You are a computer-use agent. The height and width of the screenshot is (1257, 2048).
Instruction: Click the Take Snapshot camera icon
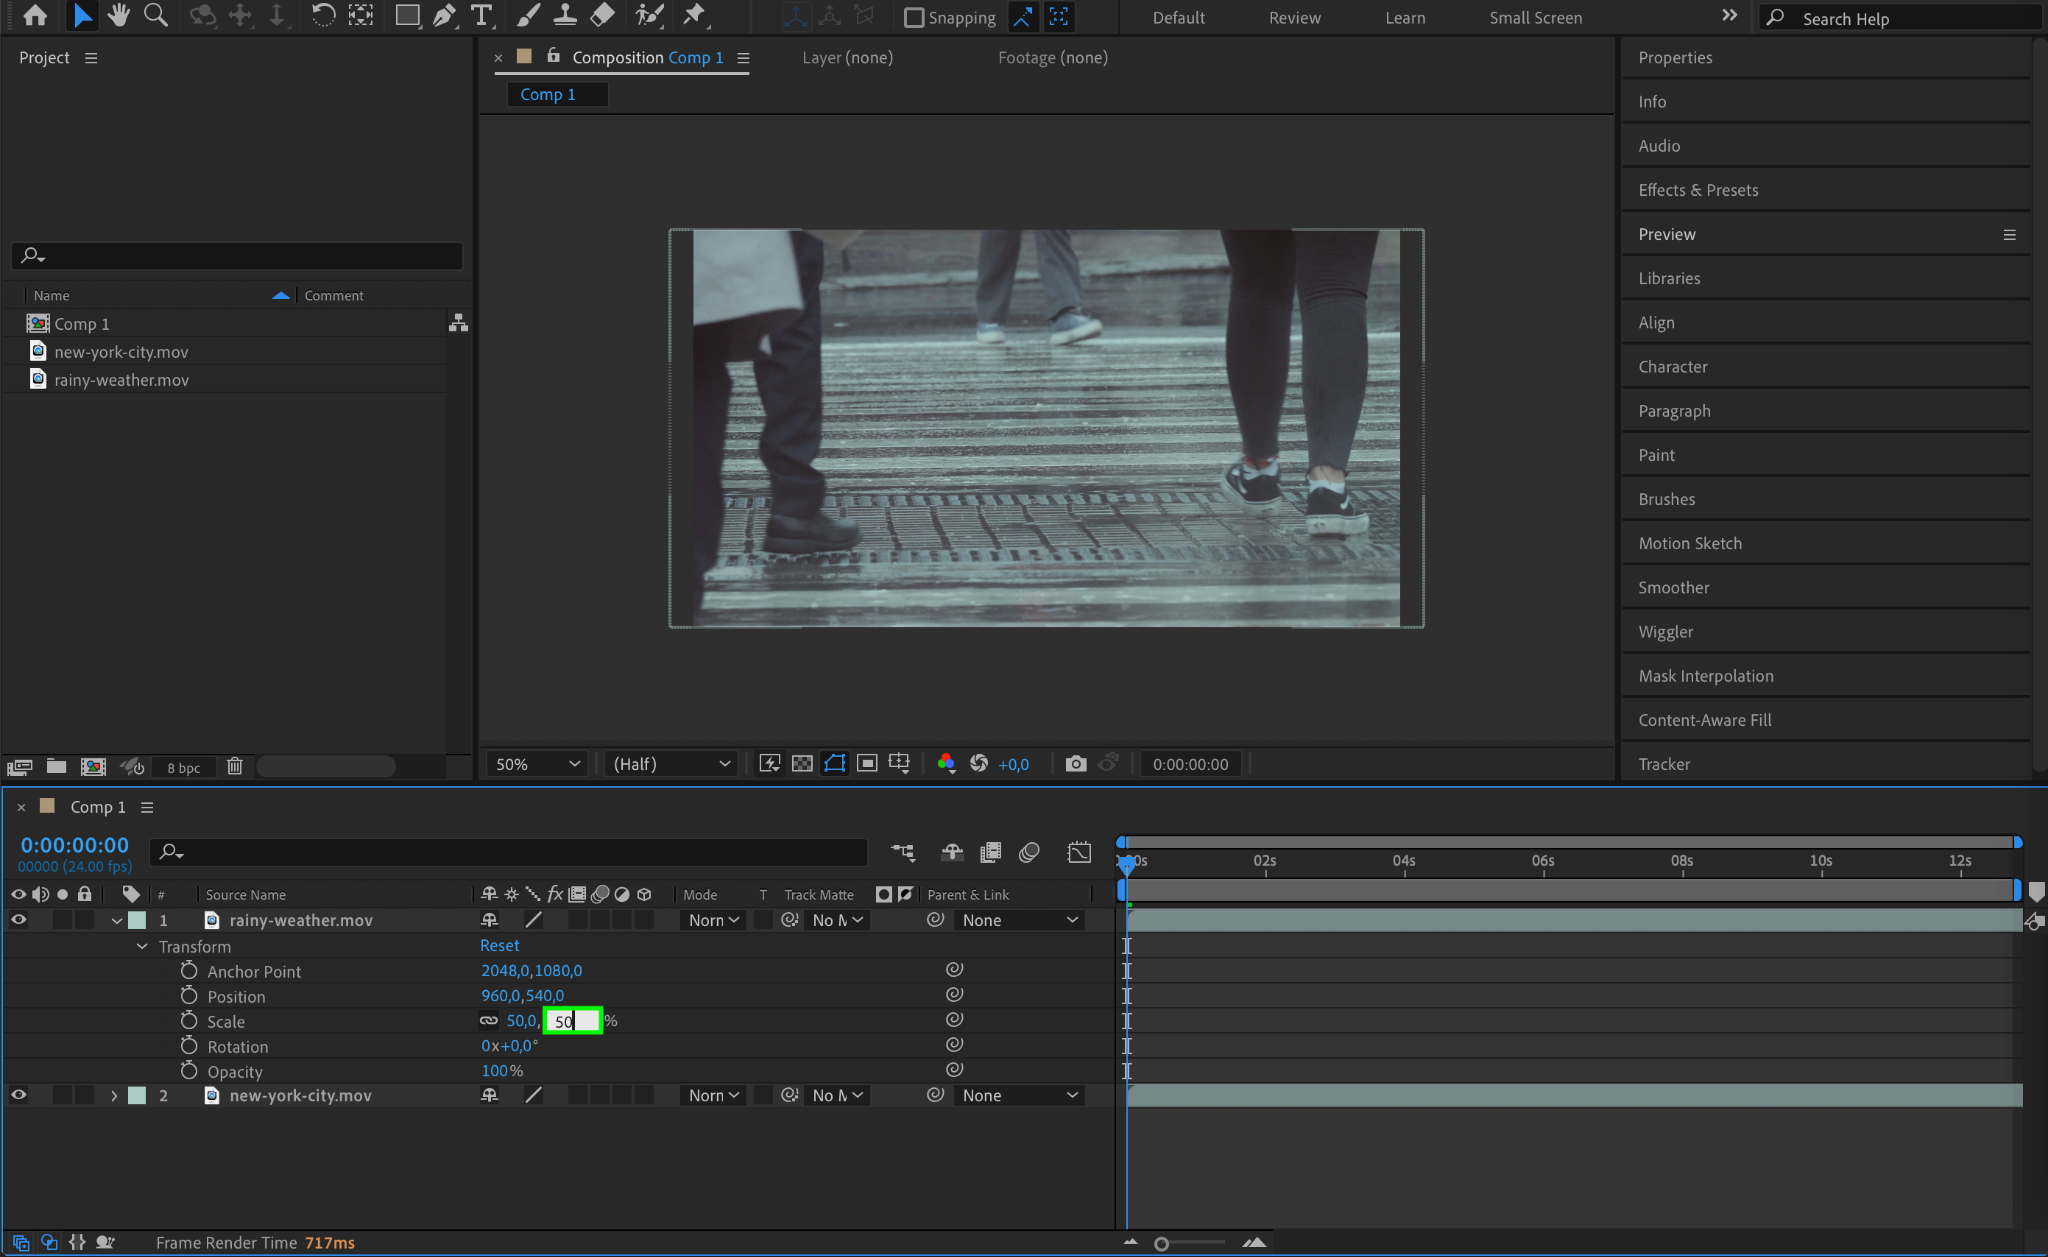(x=1076, y=764)
